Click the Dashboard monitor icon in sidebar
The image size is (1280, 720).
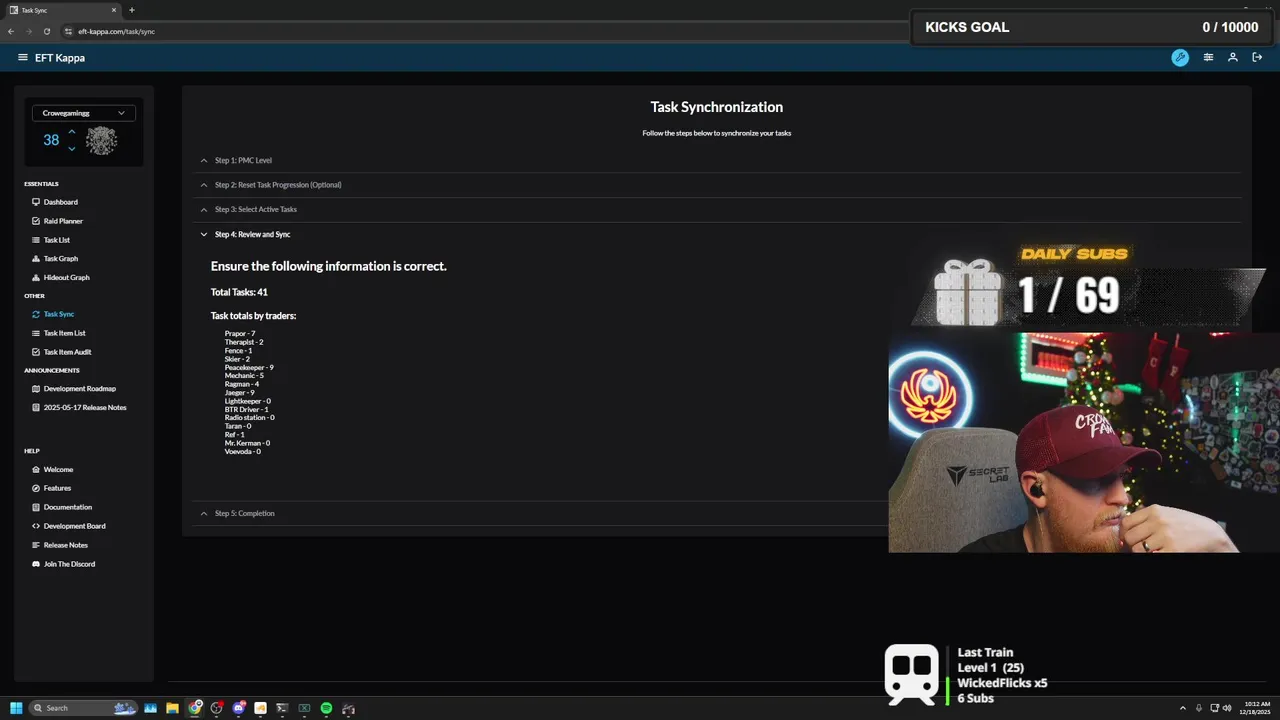tap(36, 202)
